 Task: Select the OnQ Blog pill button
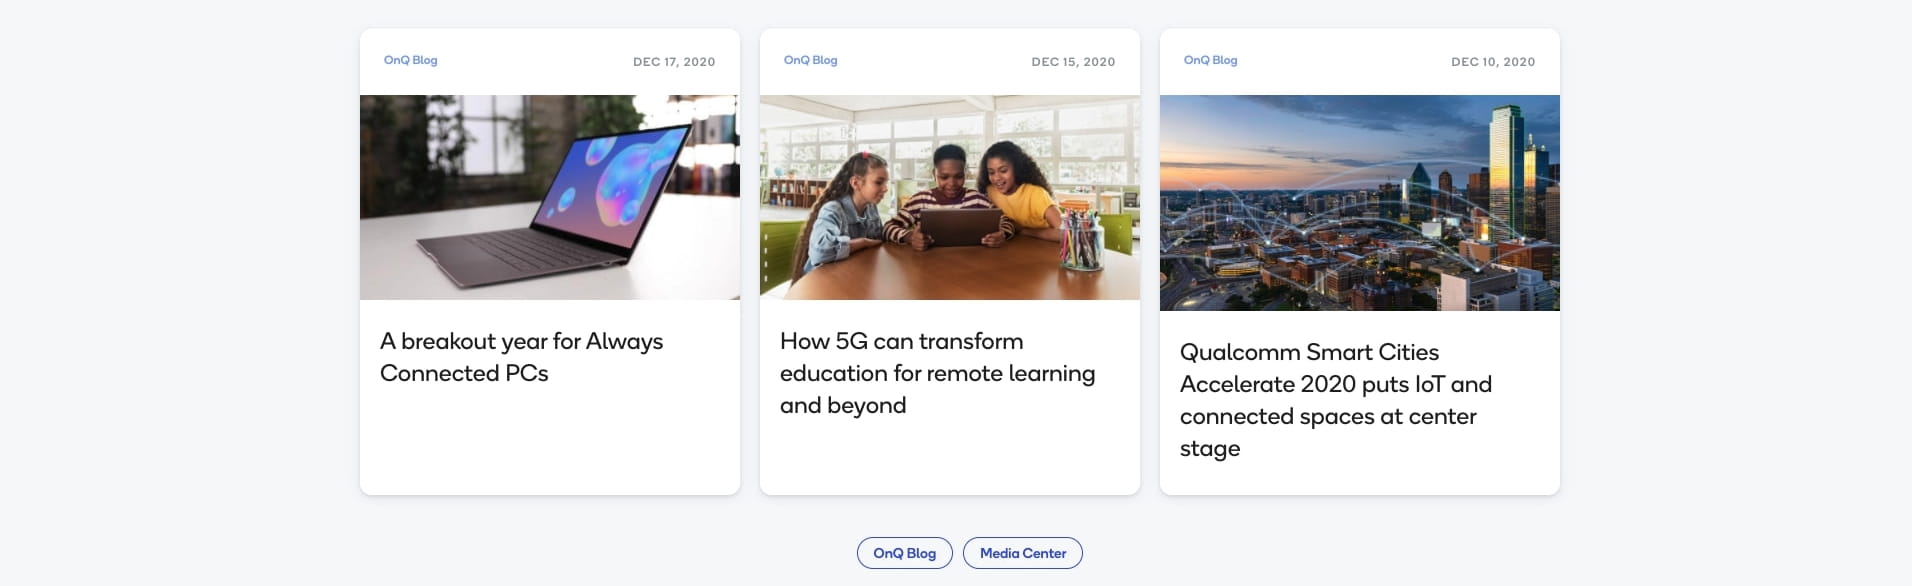[x=905, y=553]
